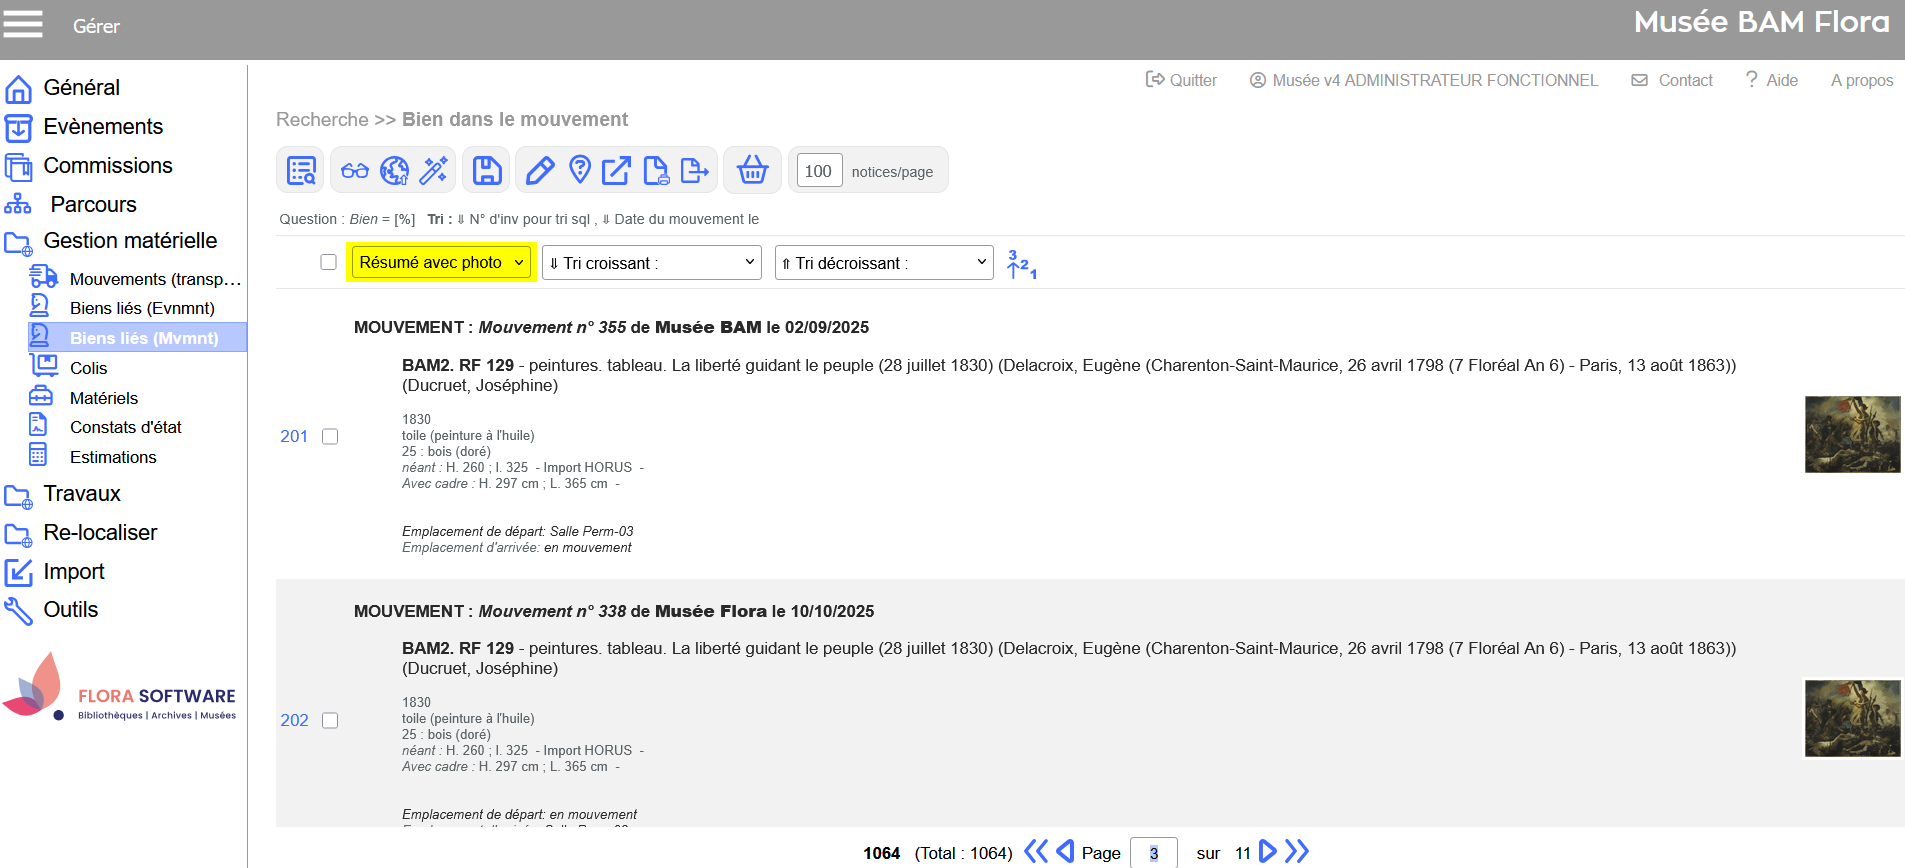Click the numbered sort order icon
1905x868 pixels.
pos(1021,264)
